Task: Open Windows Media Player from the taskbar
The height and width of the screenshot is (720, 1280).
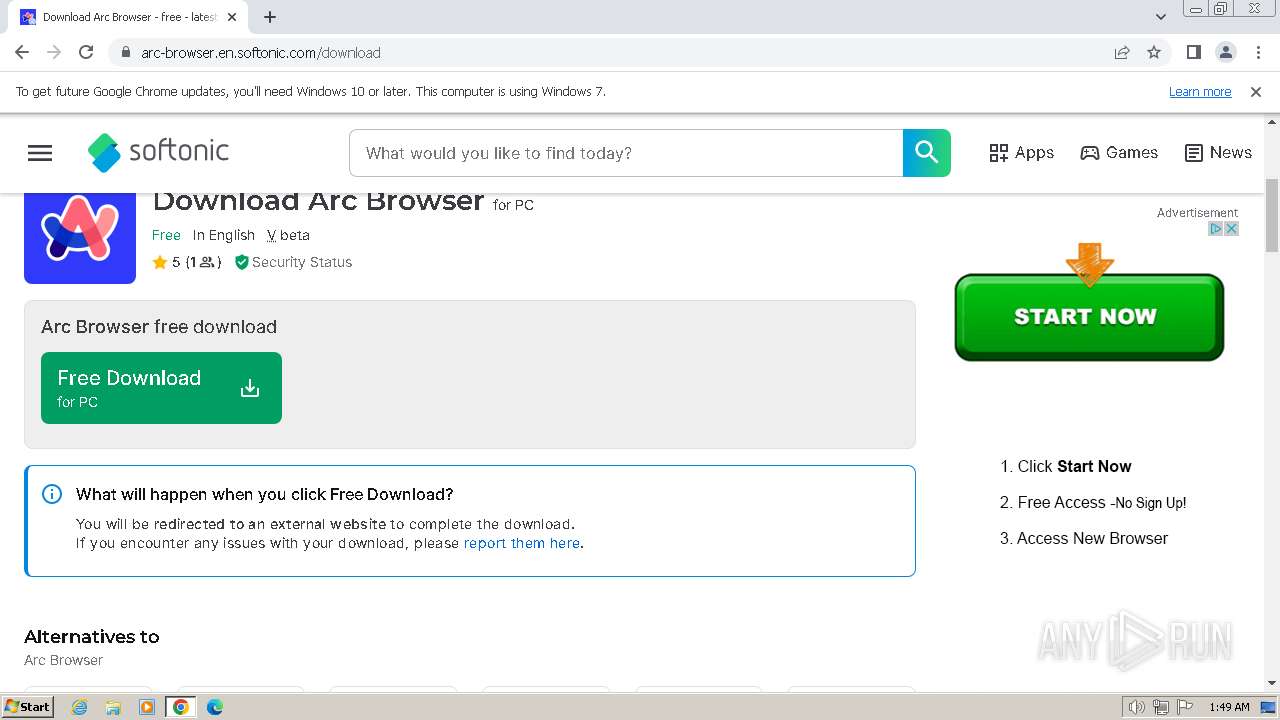Action: pyautogui.click(x=147, y=707)
